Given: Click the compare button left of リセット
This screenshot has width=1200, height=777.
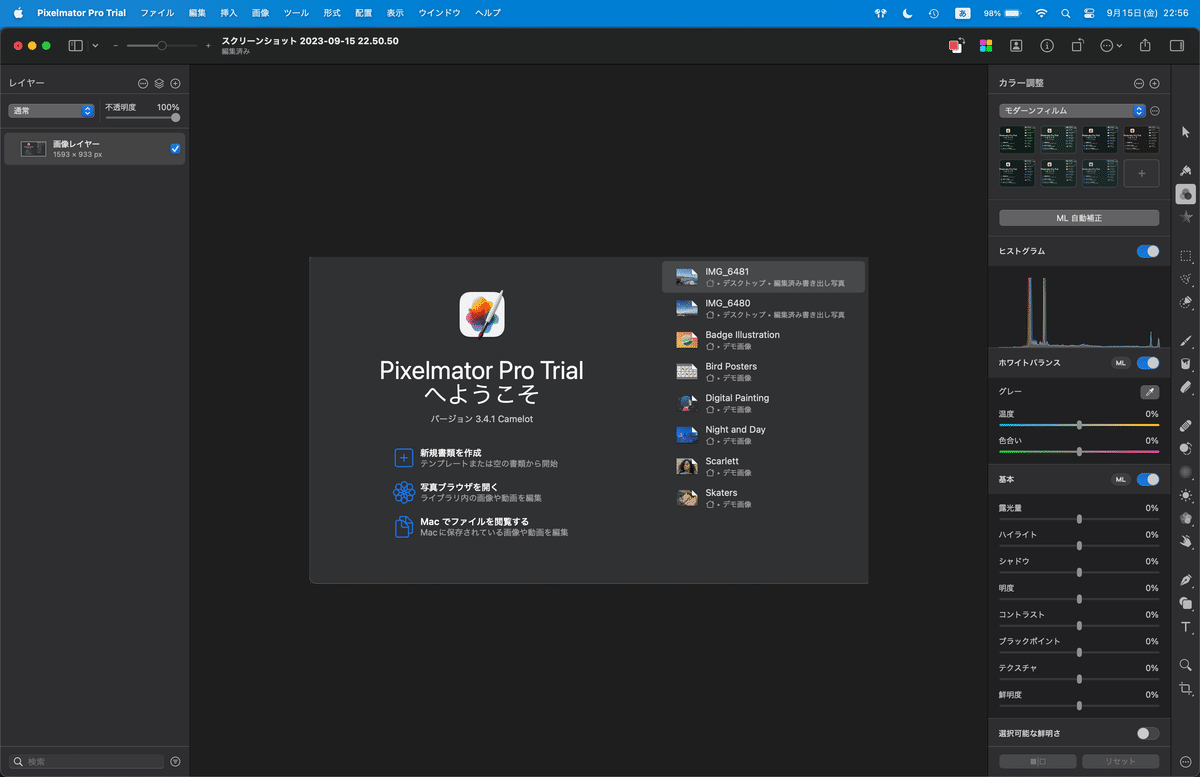Looking at the screenshot, I should [x=1038, y=762].
